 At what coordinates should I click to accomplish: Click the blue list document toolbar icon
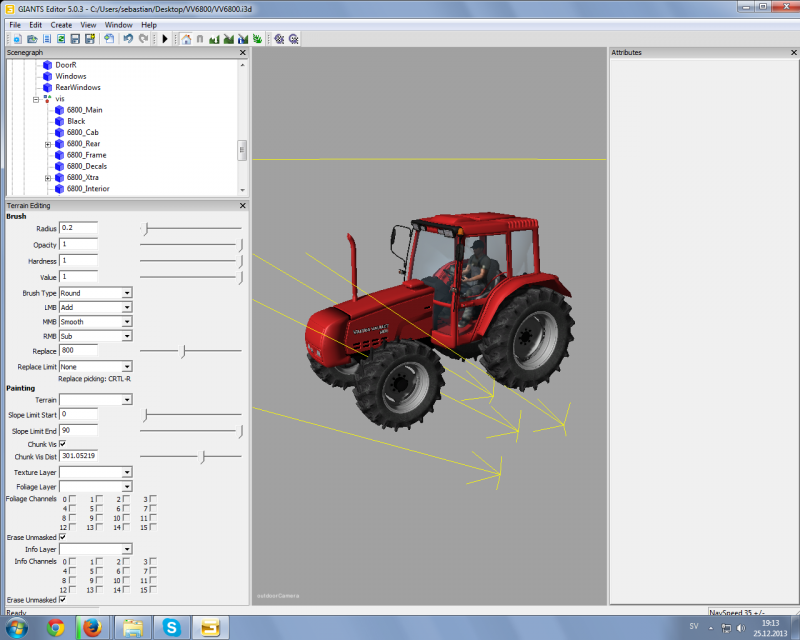coord(47,39)
